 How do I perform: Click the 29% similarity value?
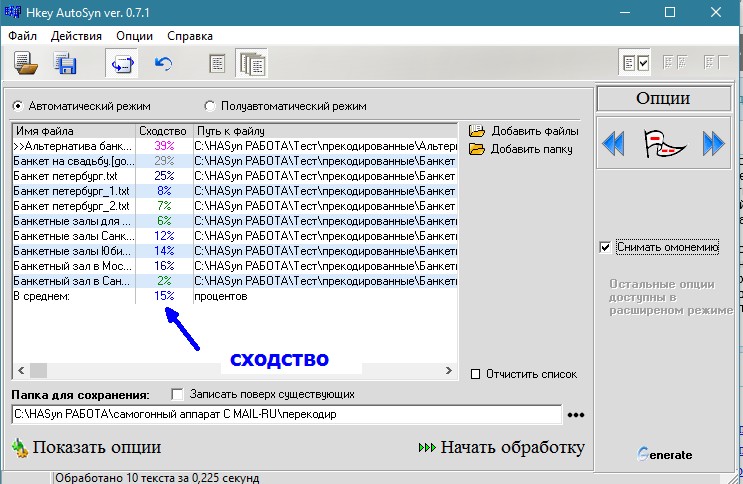coord(164,161)
